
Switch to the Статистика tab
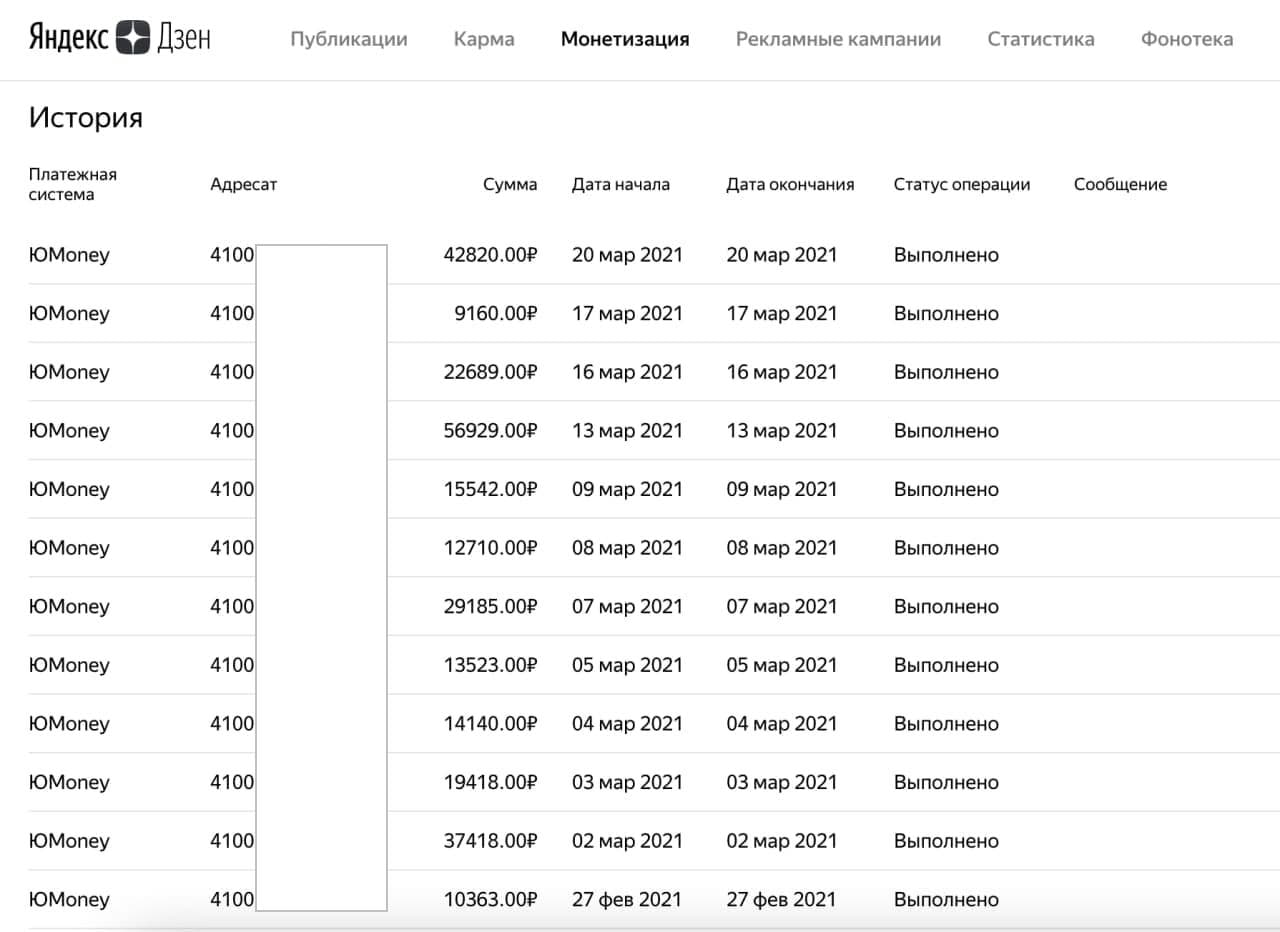tap(1041, 39)
